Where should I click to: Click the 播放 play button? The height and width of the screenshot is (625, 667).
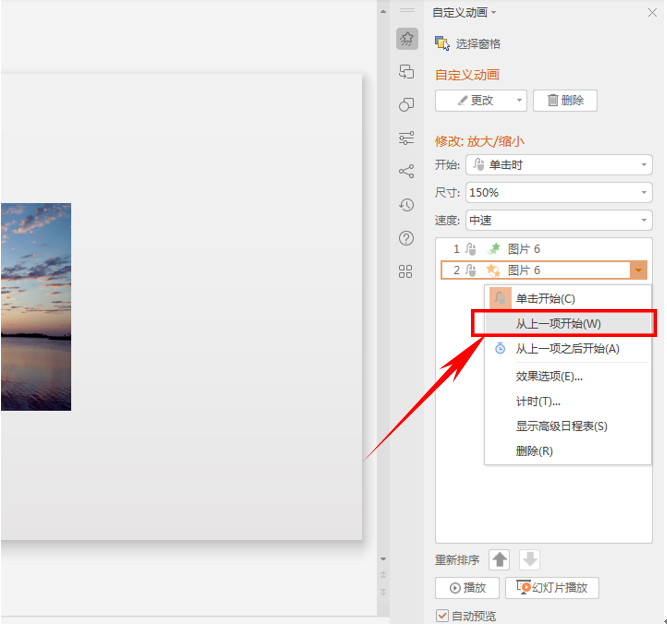pos(467,588)
